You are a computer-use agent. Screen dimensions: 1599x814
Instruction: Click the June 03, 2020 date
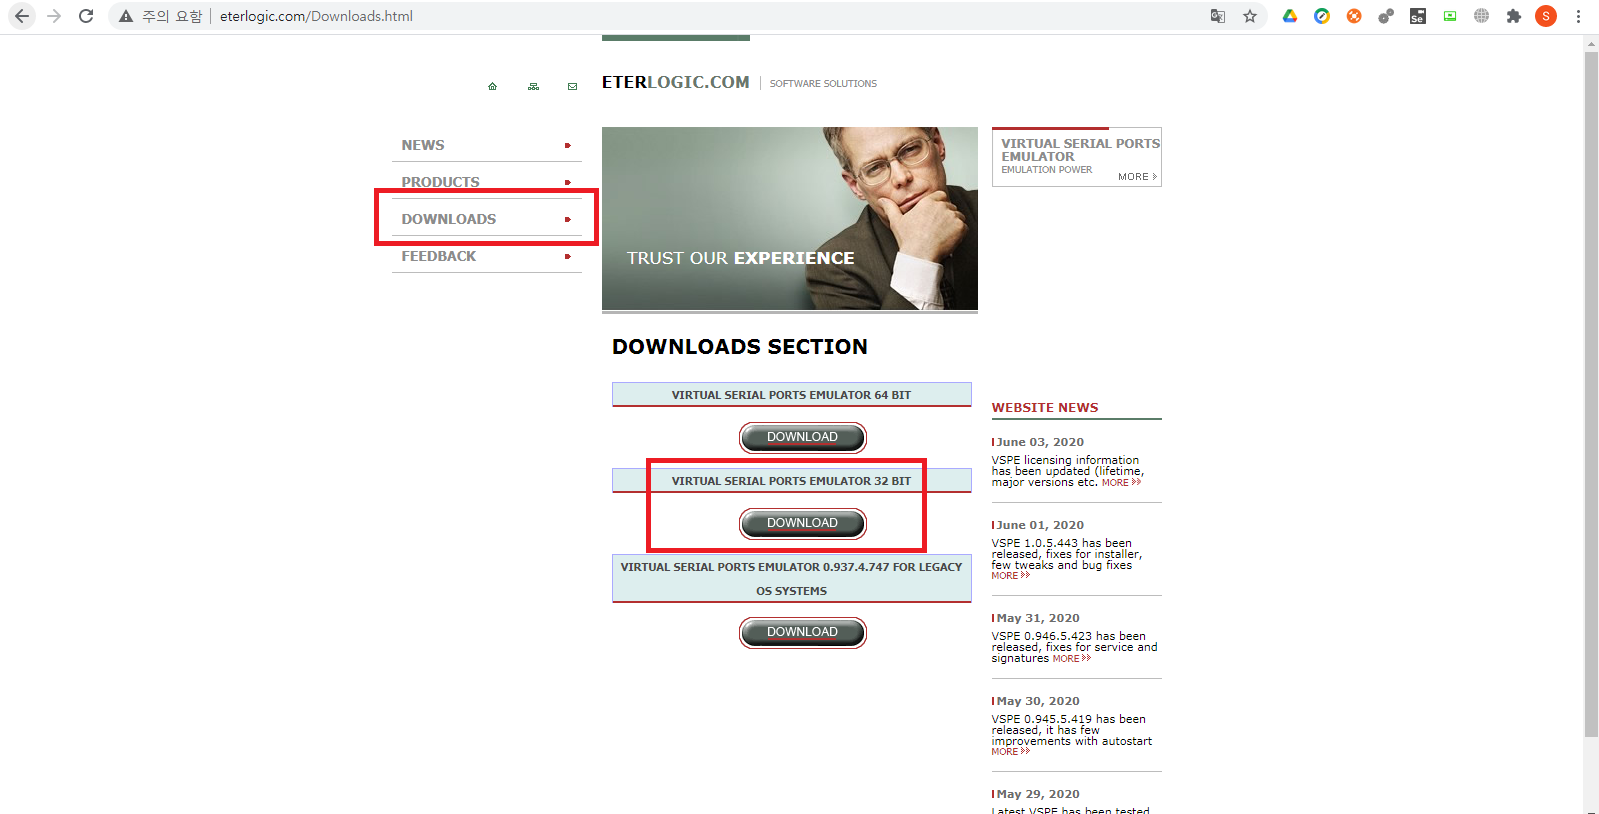click(x=1040, y=442)
